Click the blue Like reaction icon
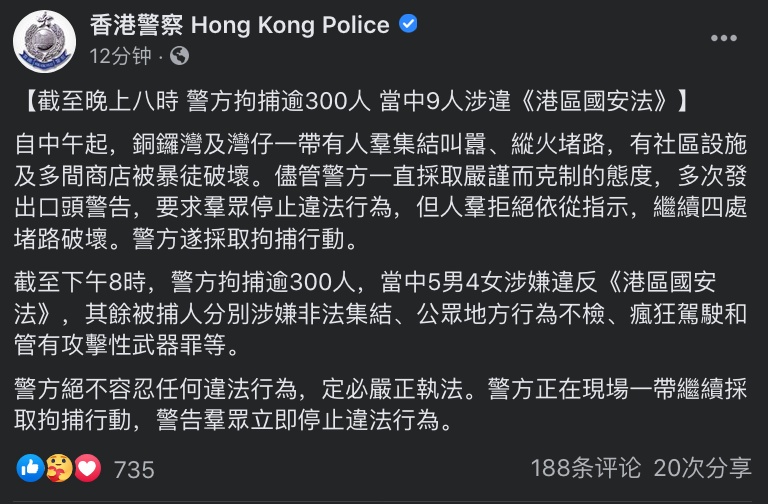Image resolution: width=768 pixels, height=504 pixels. (31, 468)
